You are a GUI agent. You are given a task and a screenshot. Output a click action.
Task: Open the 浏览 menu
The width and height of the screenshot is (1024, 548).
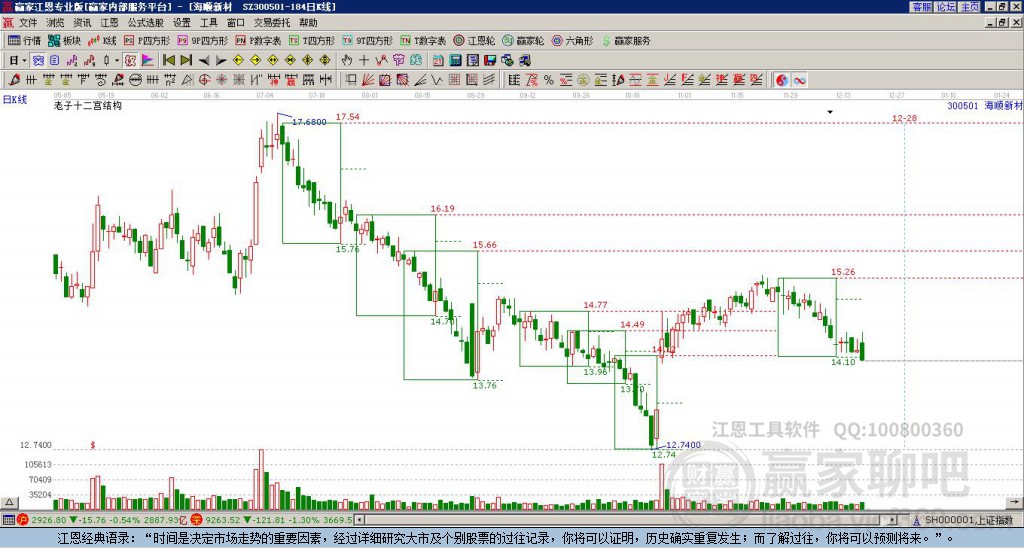[55, 23]
